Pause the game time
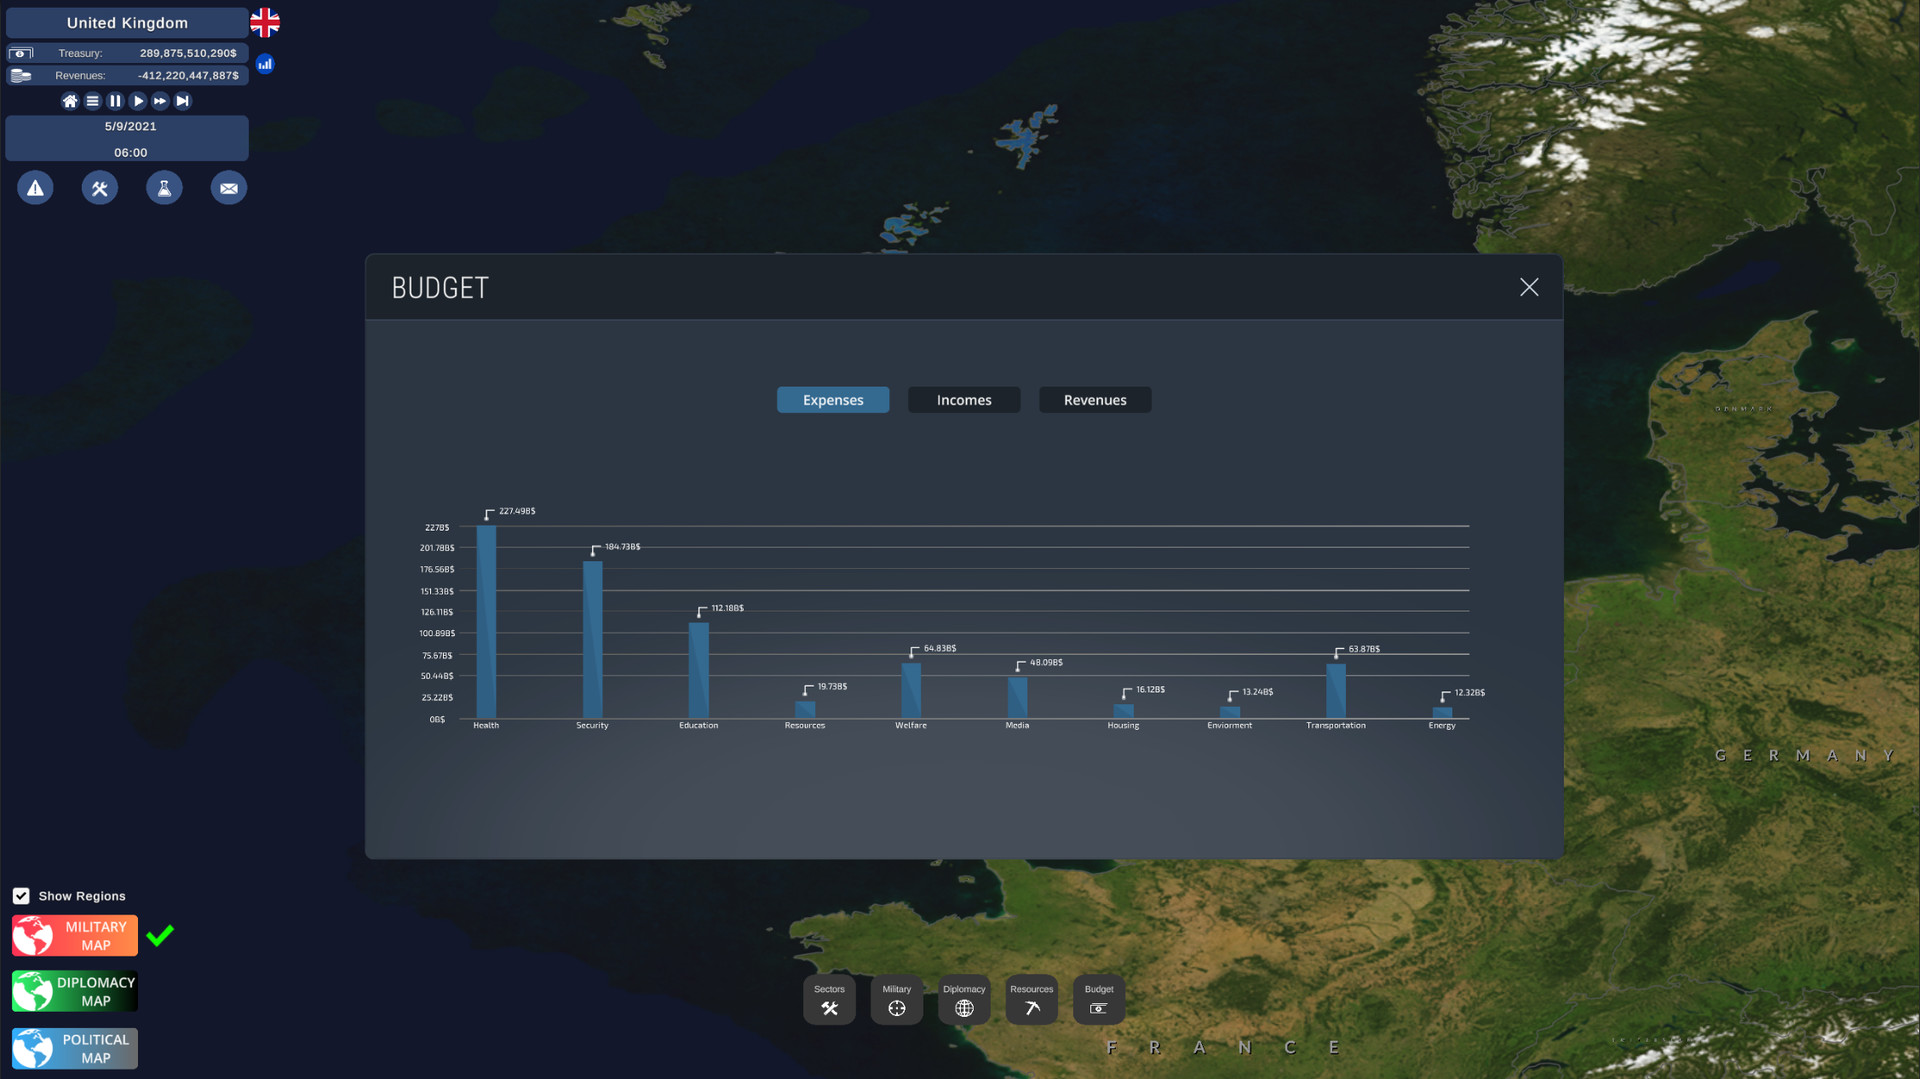This screenshot has width=1920, height=1079. point(115,101)
